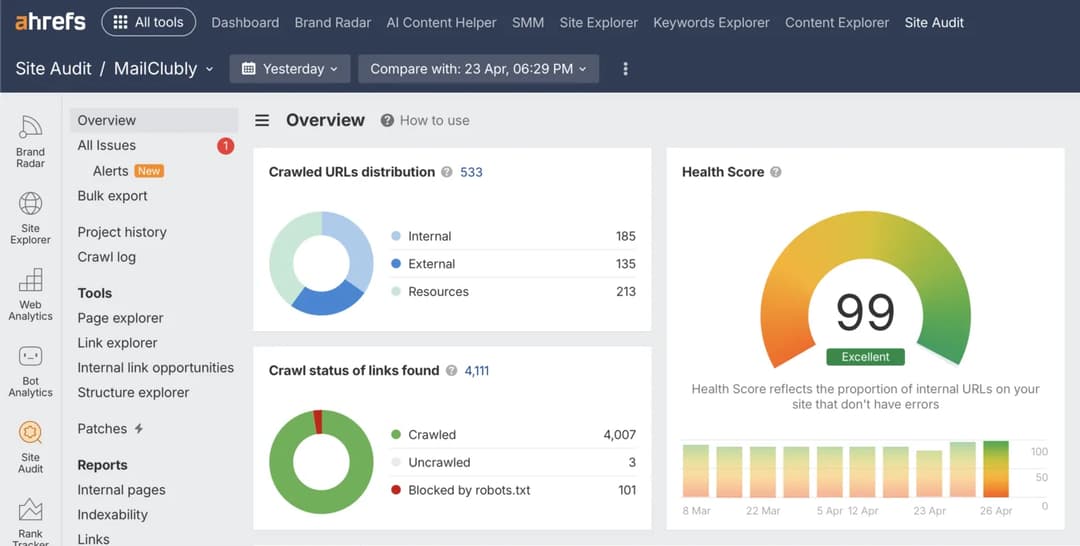Screen dimensions: 1080x546
Task: Open Indexability report
Action: [x=112, y=515]
